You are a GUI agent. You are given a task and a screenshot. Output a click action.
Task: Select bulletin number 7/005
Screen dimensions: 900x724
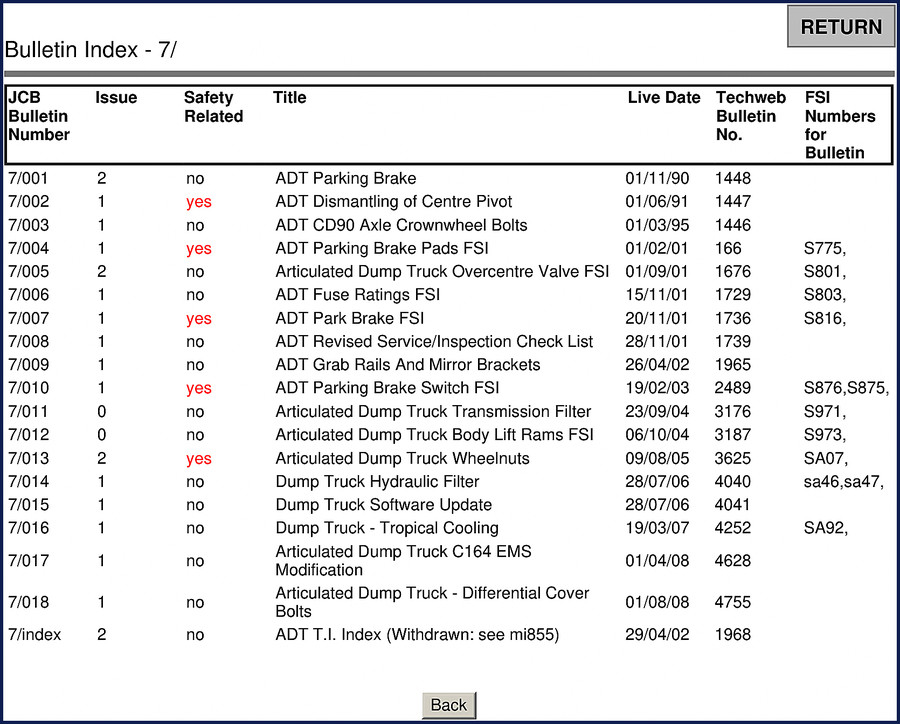click(x=29, y=272)
